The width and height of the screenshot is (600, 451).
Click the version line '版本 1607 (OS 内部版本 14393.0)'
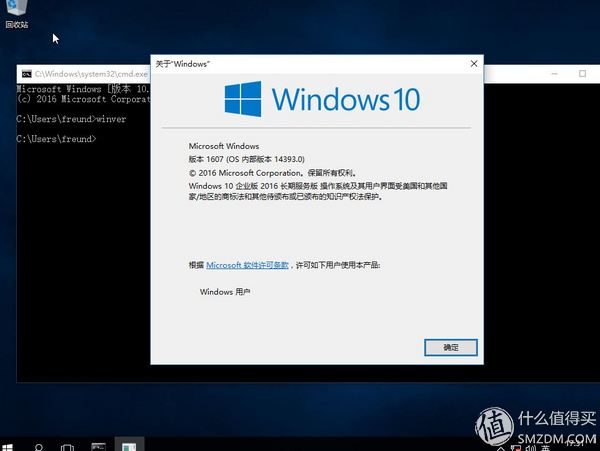coord(246,159)
